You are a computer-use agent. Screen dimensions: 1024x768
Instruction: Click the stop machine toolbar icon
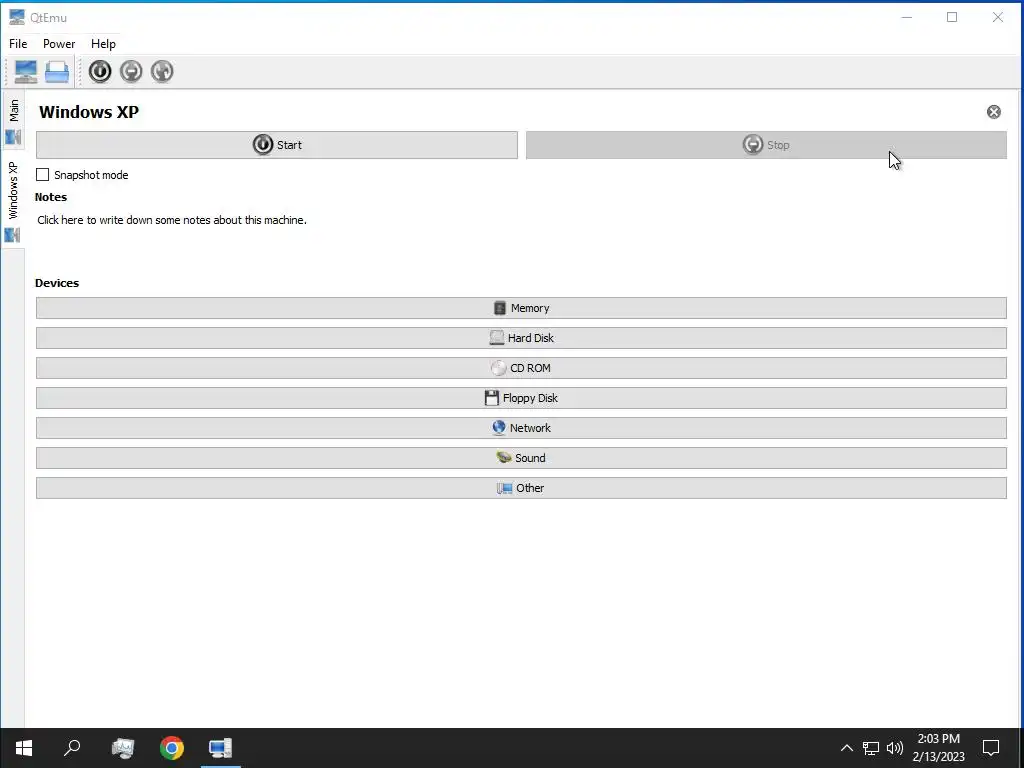(x=131, y=71)
